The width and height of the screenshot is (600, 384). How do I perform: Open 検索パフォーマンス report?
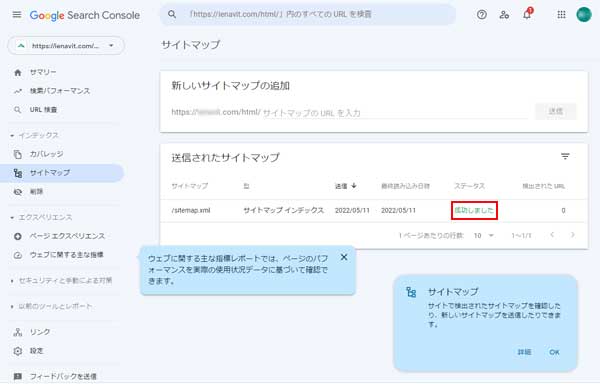(60, 91)
